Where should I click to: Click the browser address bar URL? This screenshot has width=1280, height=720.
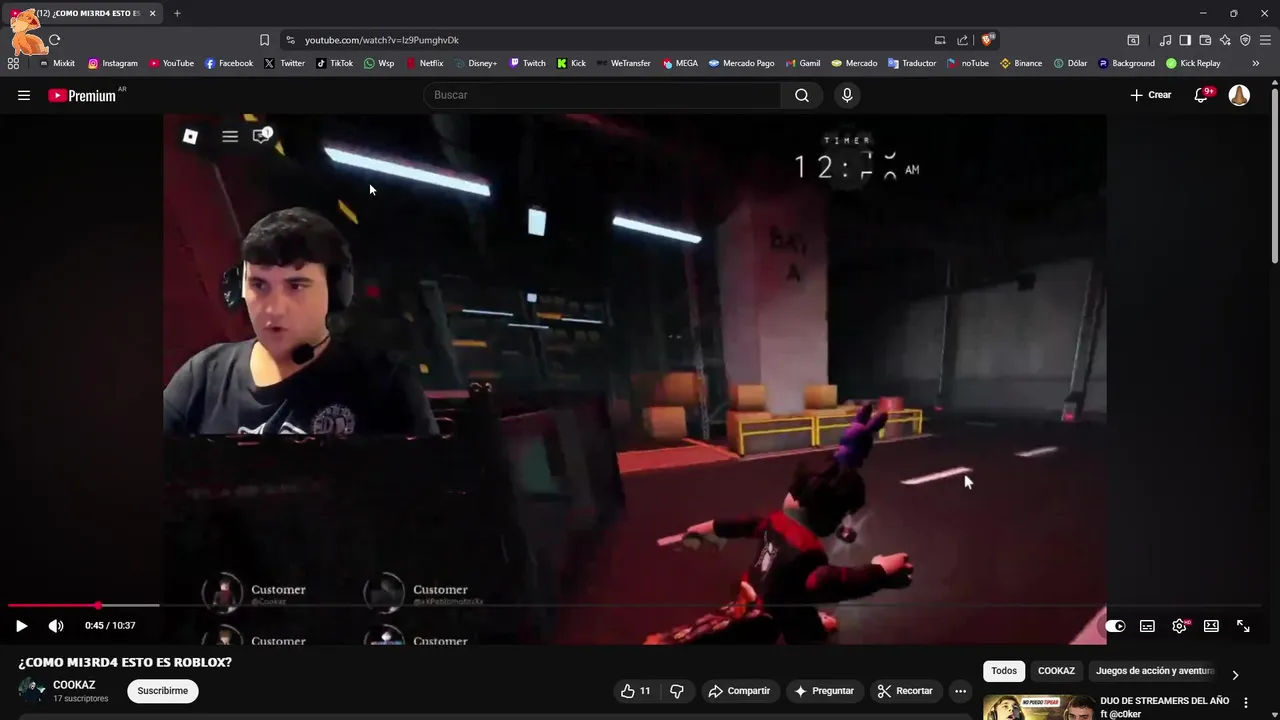click(x=382, y=40)
